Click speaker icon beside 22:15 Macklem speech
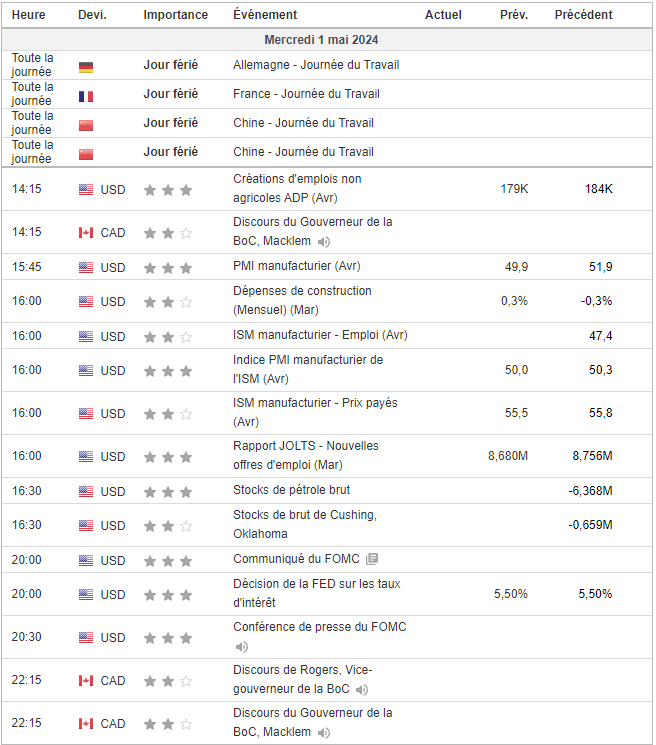The width and height of the screenshot is (656, 745). coord(323,733)
